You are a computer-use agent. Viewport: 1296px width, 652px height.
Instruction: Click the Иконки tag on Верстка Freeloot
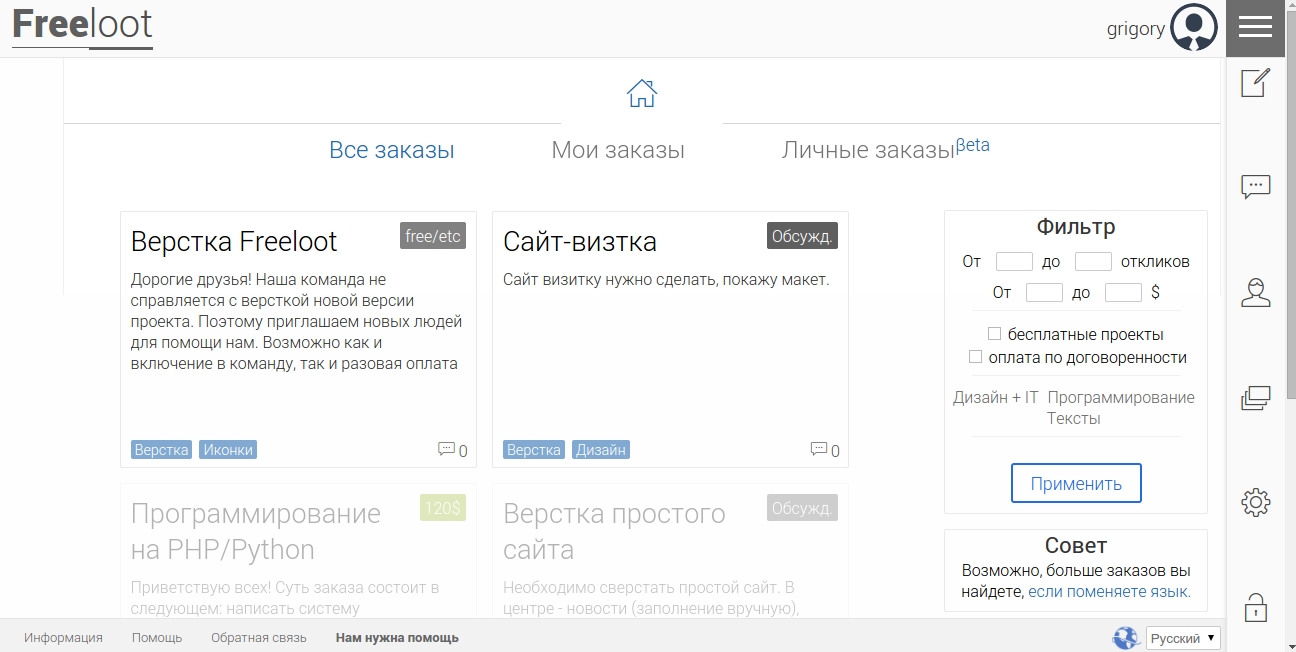coord(228,450)
